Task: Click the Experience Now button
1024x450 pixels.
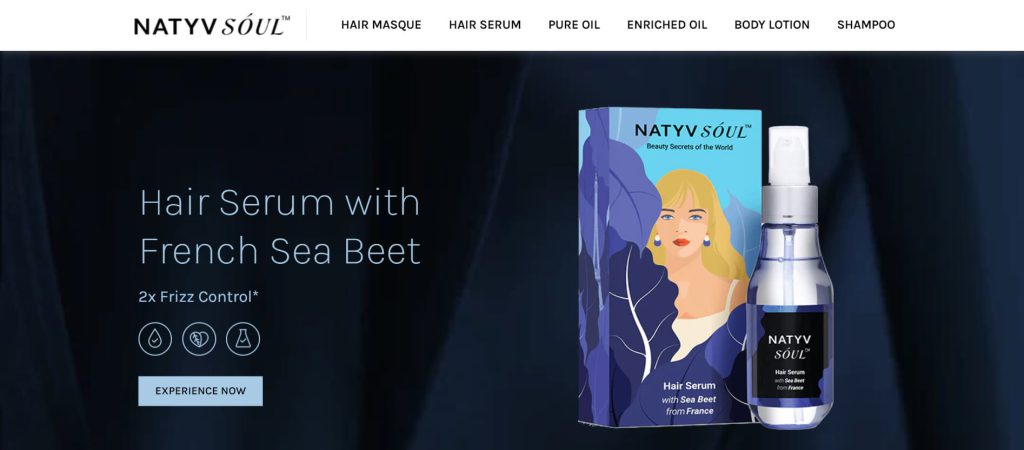Action: [x=200, y=391]
